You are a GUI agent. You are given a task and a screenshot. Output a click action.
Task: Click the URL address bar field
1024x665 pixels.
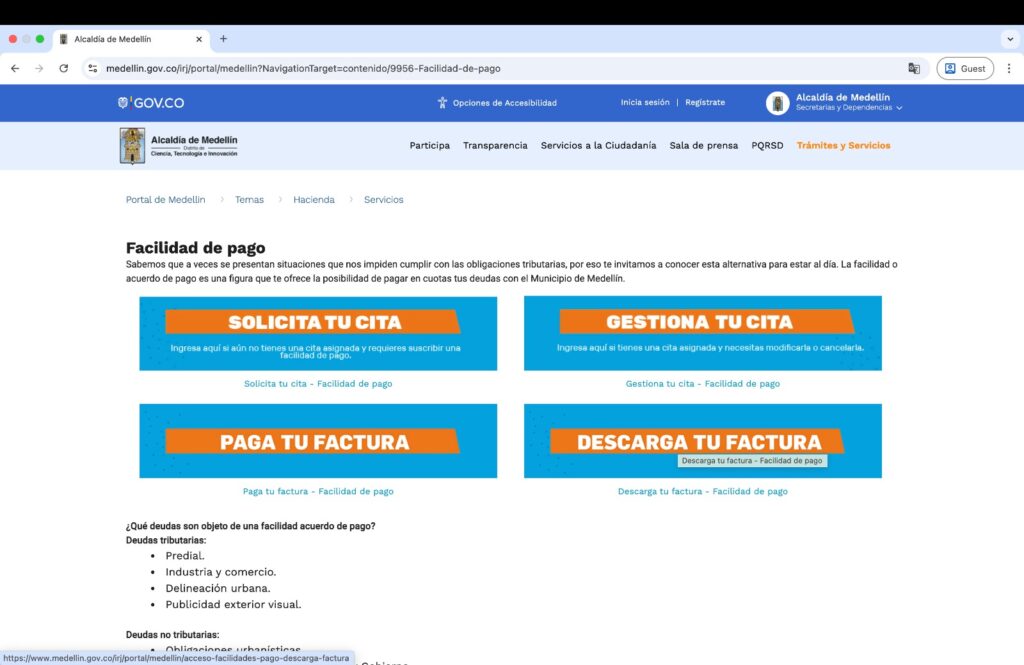(500, 68)
